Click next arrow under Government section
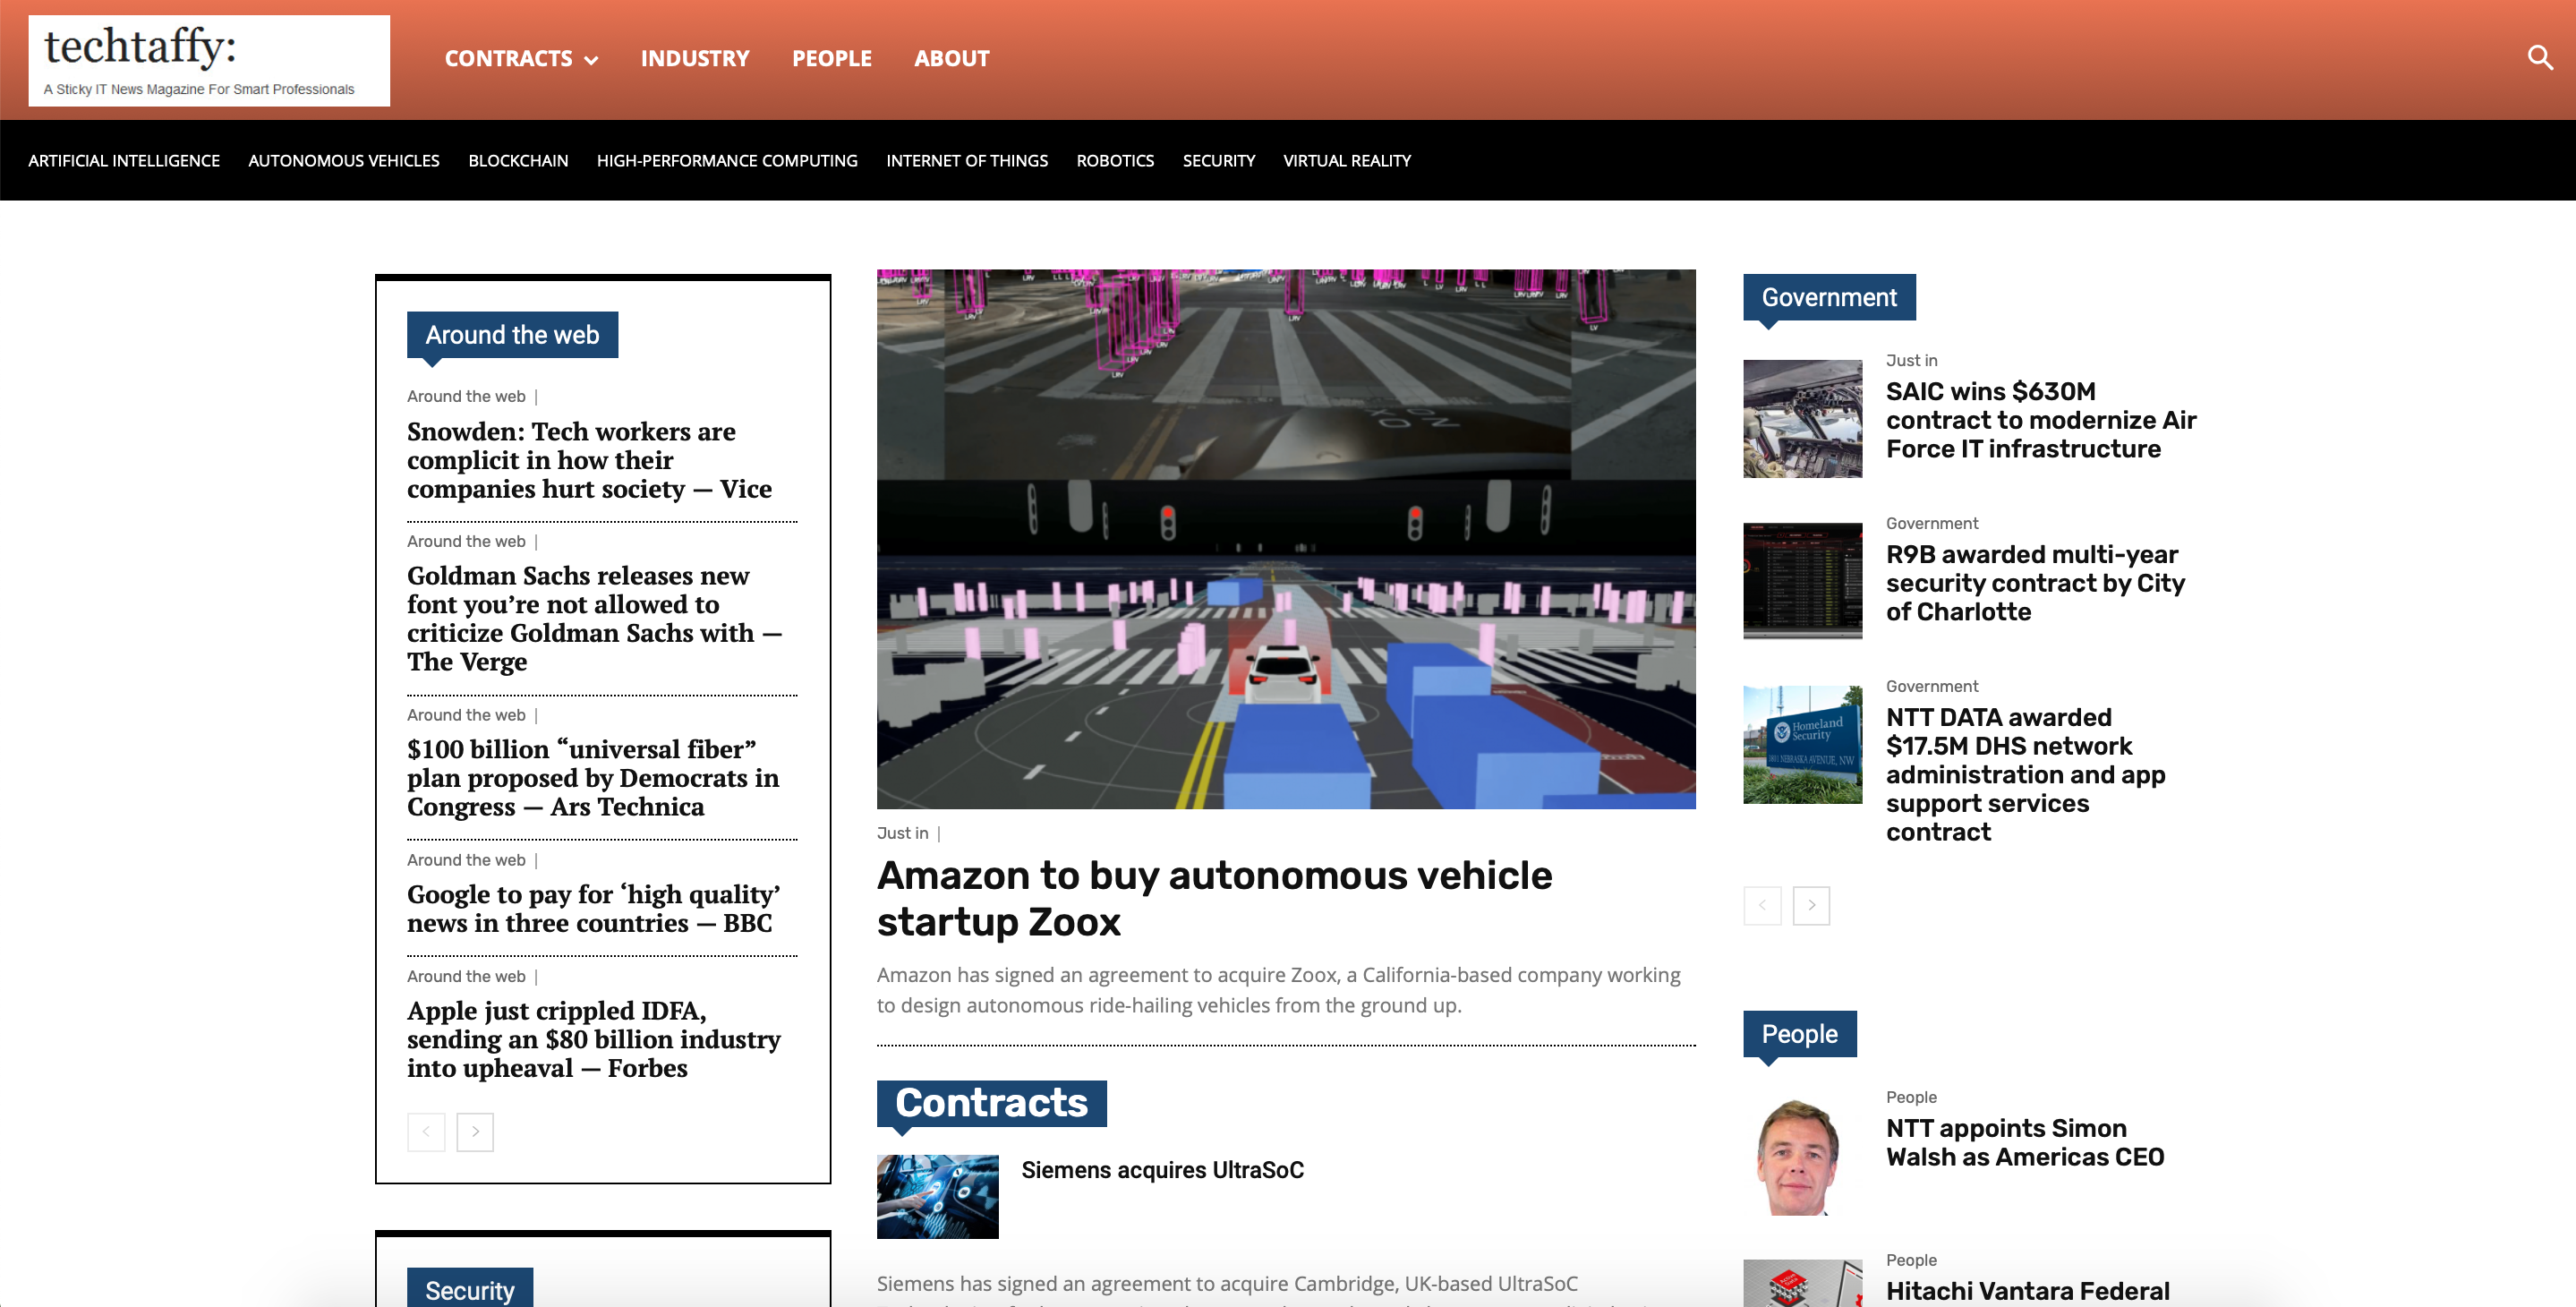Image resolution: width=2576 pixels, height=1307 pixels. point(1811,905)
